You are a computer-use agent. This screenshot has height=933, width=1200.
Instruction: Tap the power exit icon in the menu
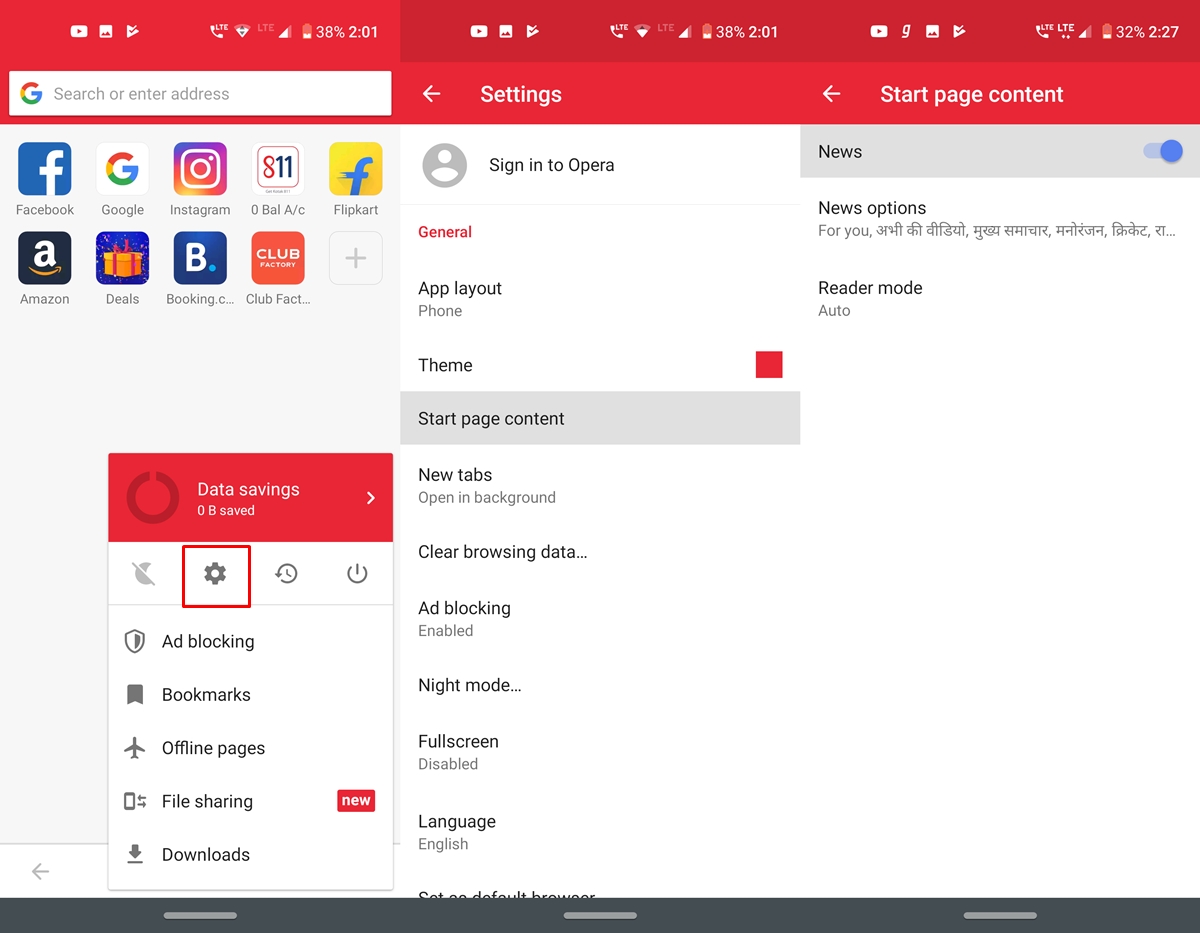tap(357, 574)
